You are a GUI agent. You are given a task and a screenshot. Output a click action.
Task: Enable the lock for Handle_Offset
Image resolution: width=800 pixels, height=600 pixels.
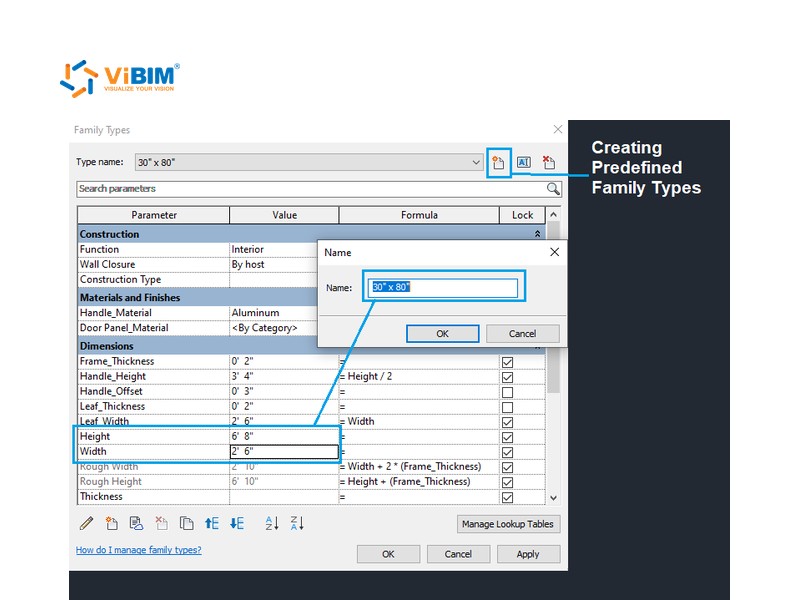click(x=507, y=392)
